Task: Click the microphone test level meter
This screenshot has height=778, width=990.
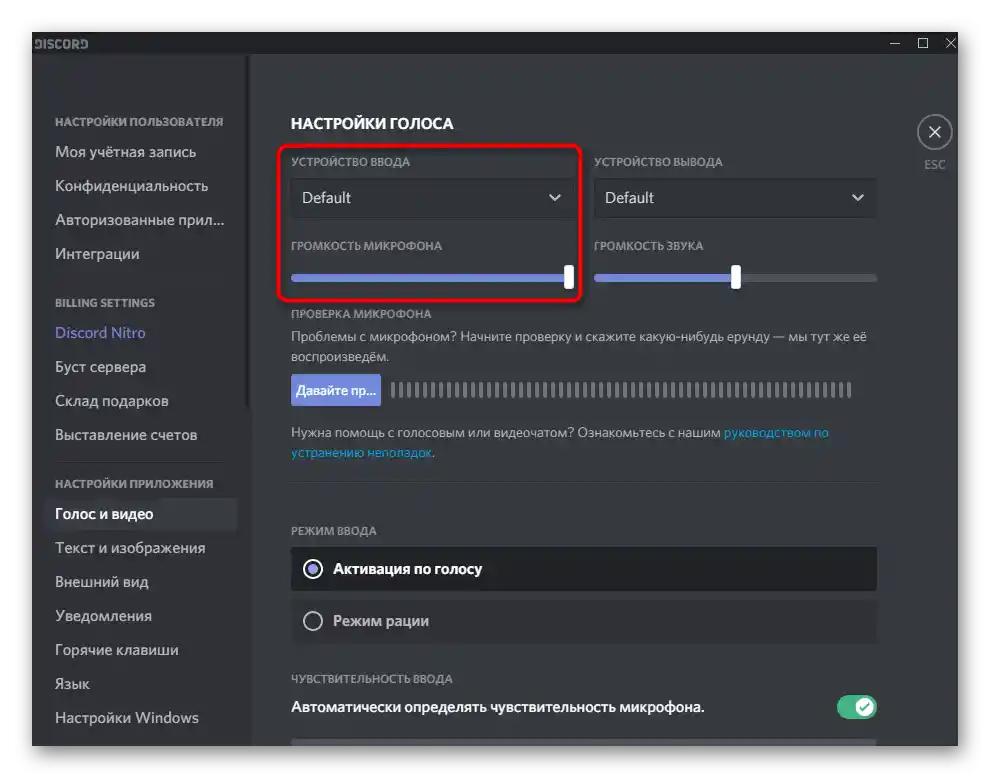Action: pyautogui.click(x=621, y=390)
